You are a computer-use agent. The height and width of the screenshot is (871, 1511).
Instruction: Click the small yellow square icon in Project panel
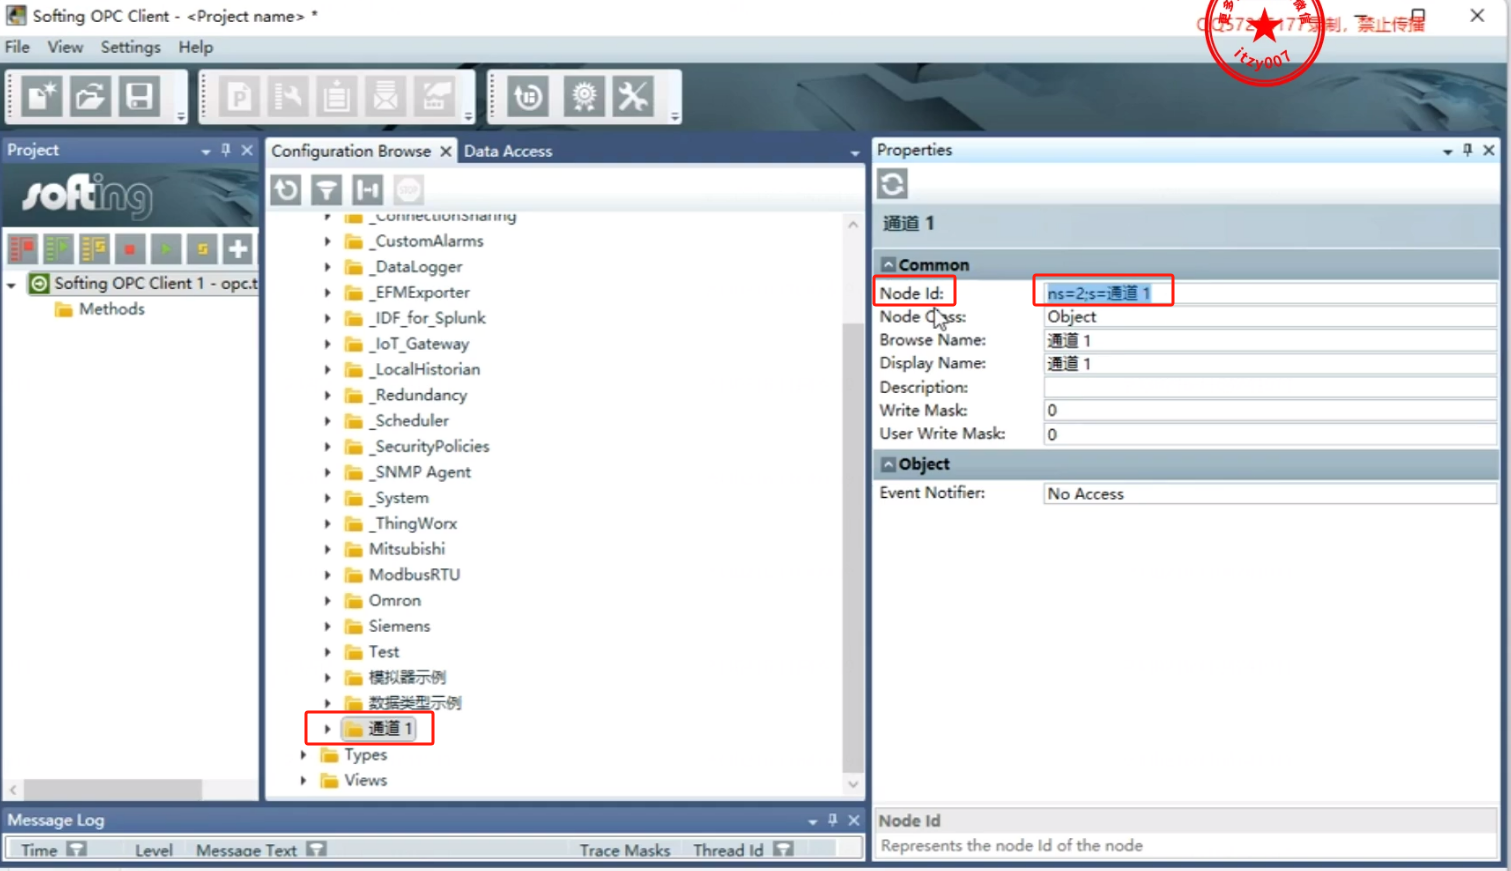point(202,248)
